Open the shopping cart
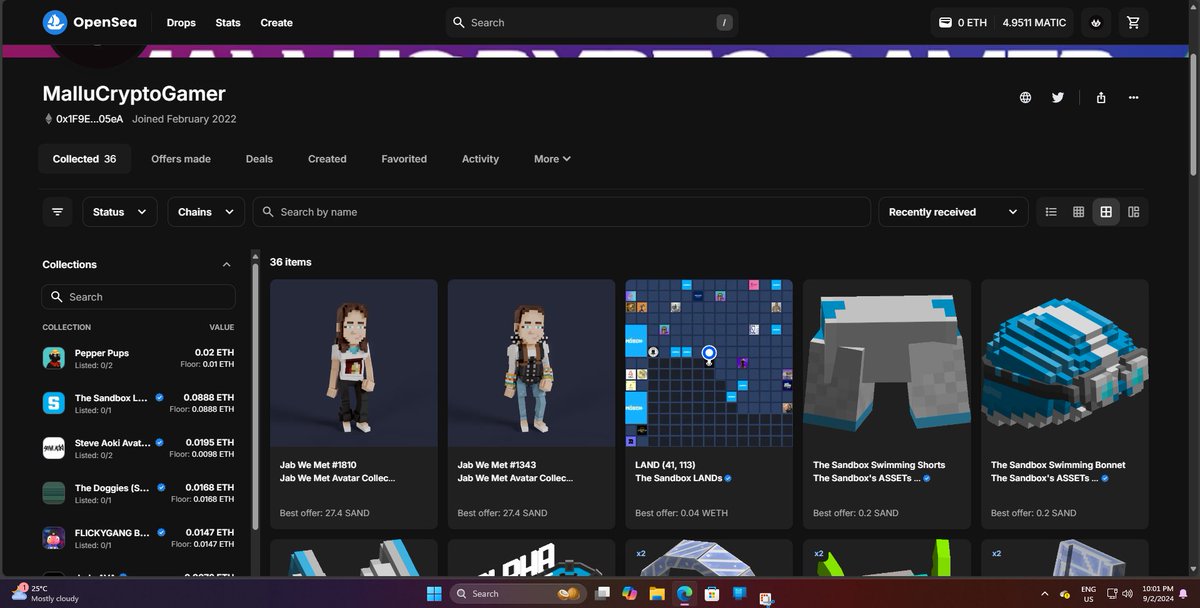The image size is (1200, 608). 1133,22
